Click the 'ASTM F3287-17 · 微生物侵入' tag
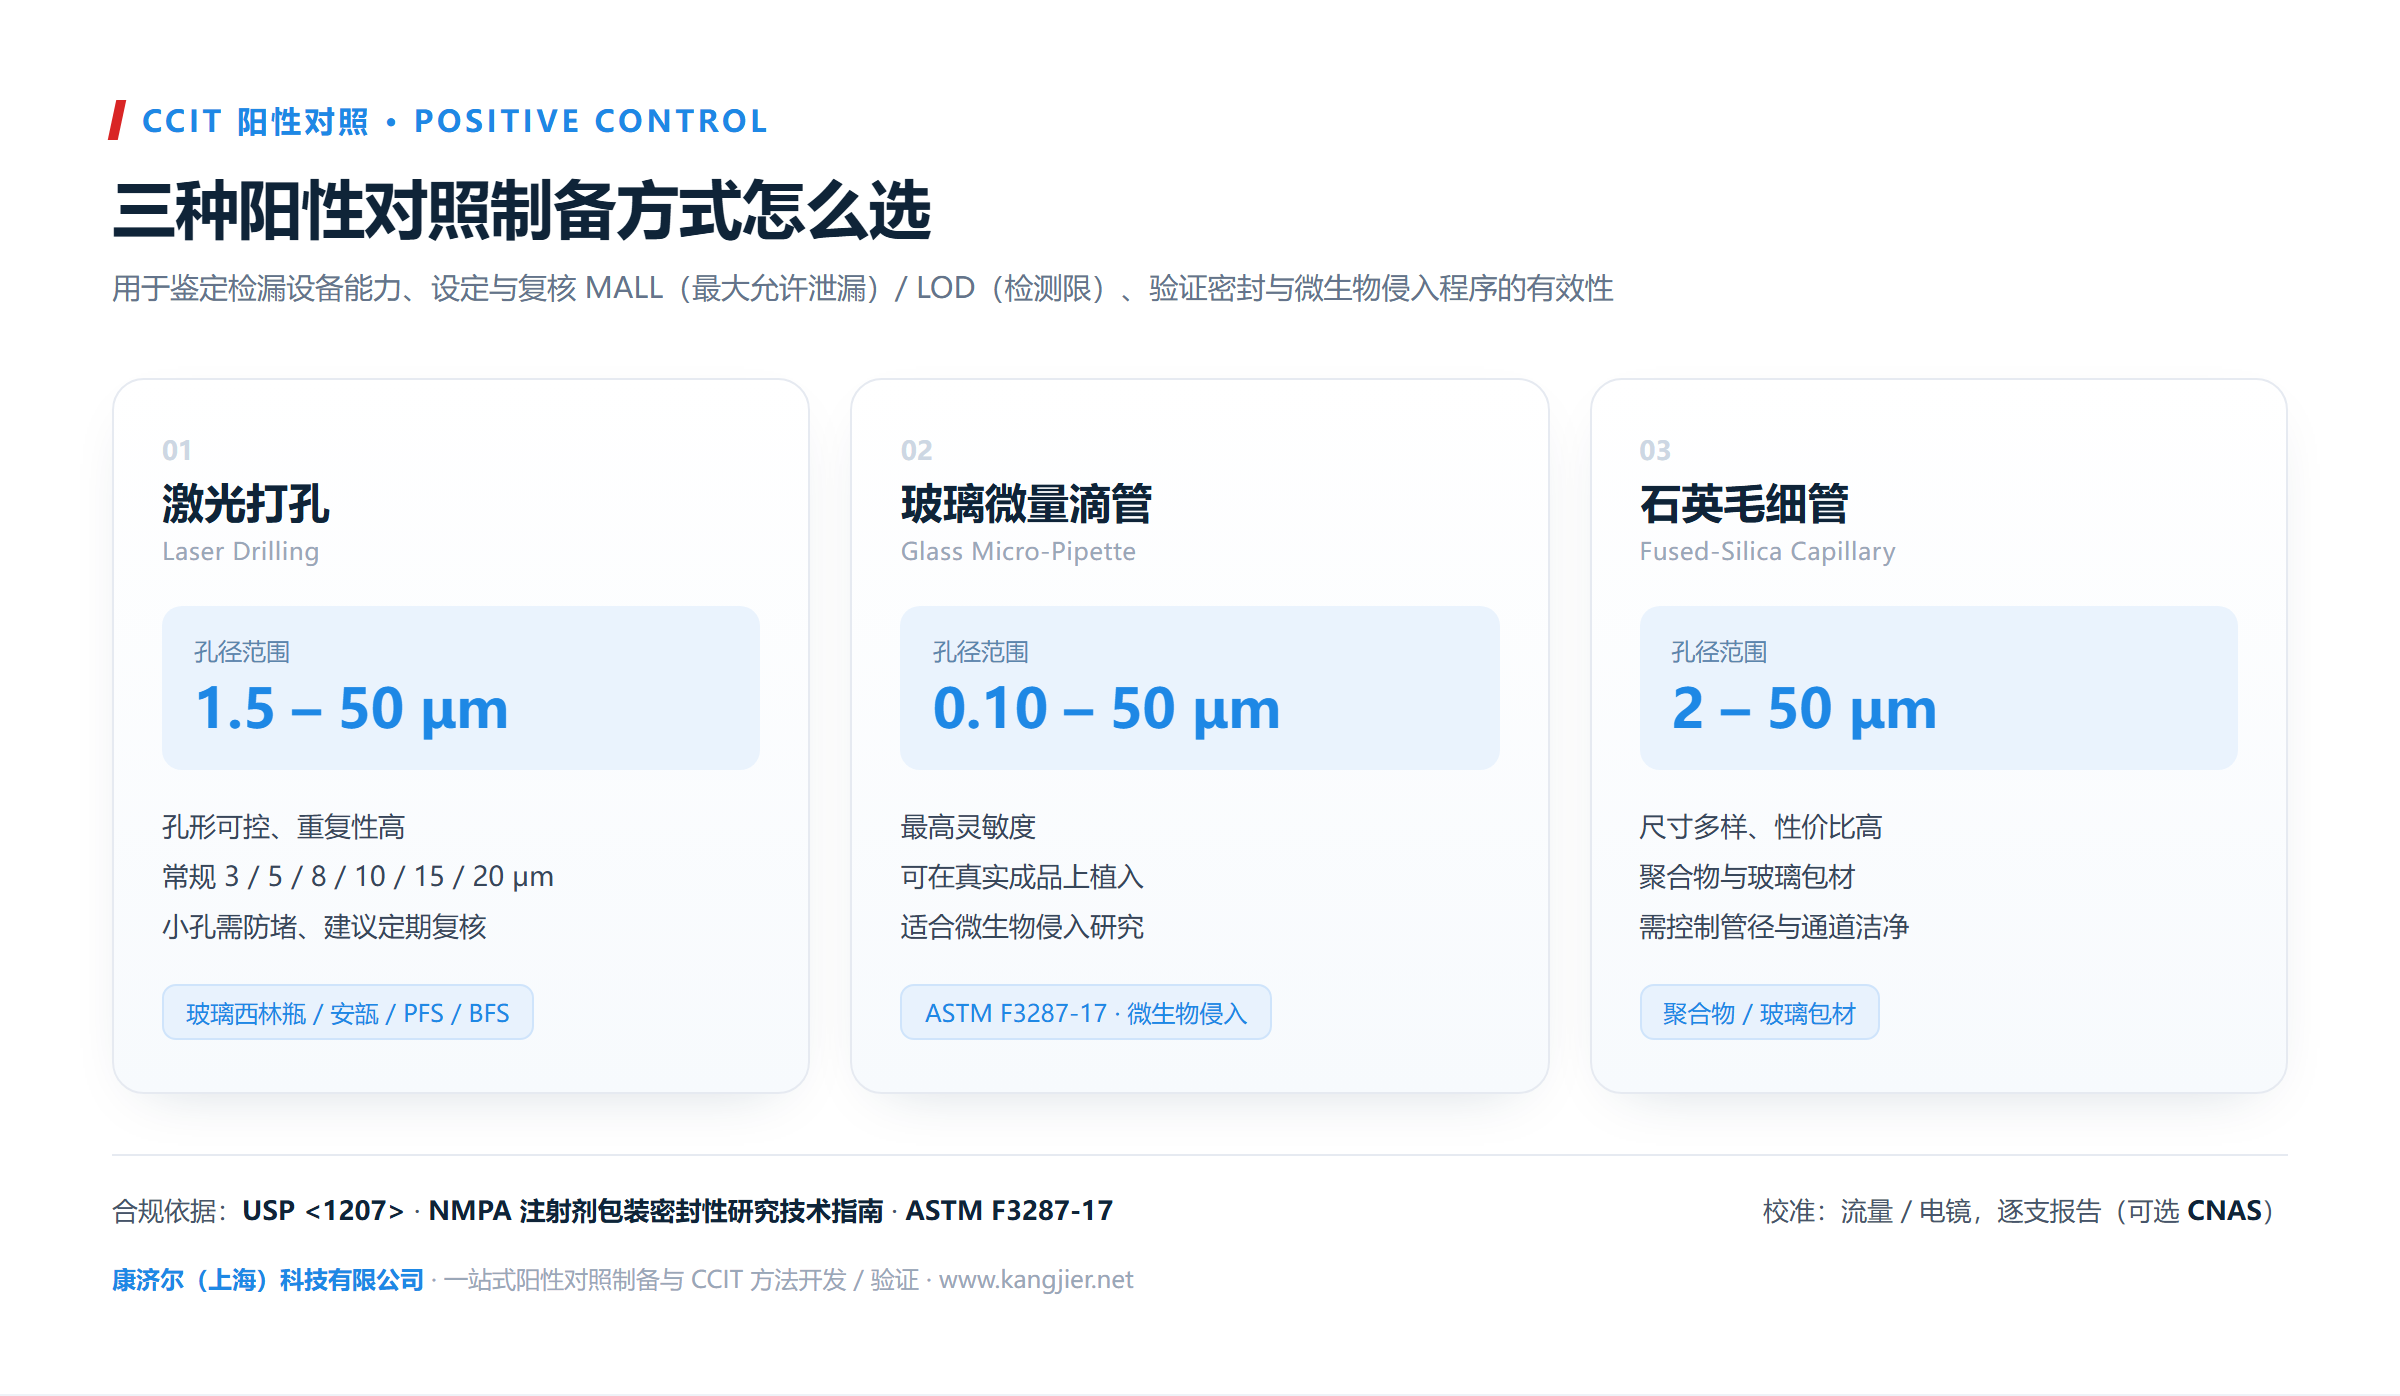The image size is (2400, 1396). click(x=1086, y=1013)
